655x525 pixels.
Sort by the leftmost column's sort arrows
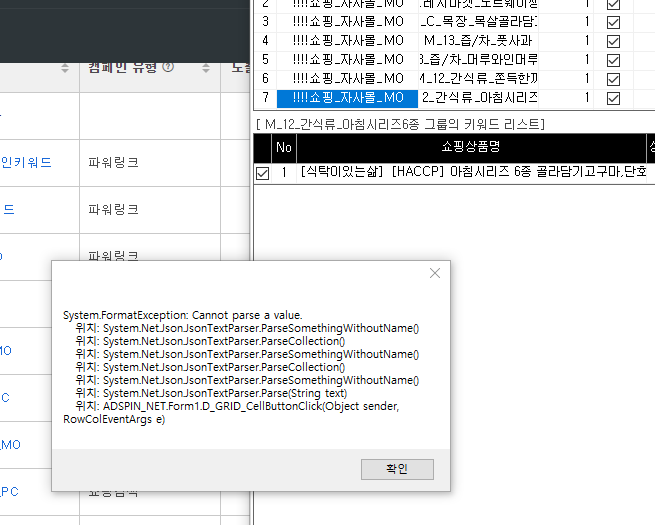click(65, 67)
